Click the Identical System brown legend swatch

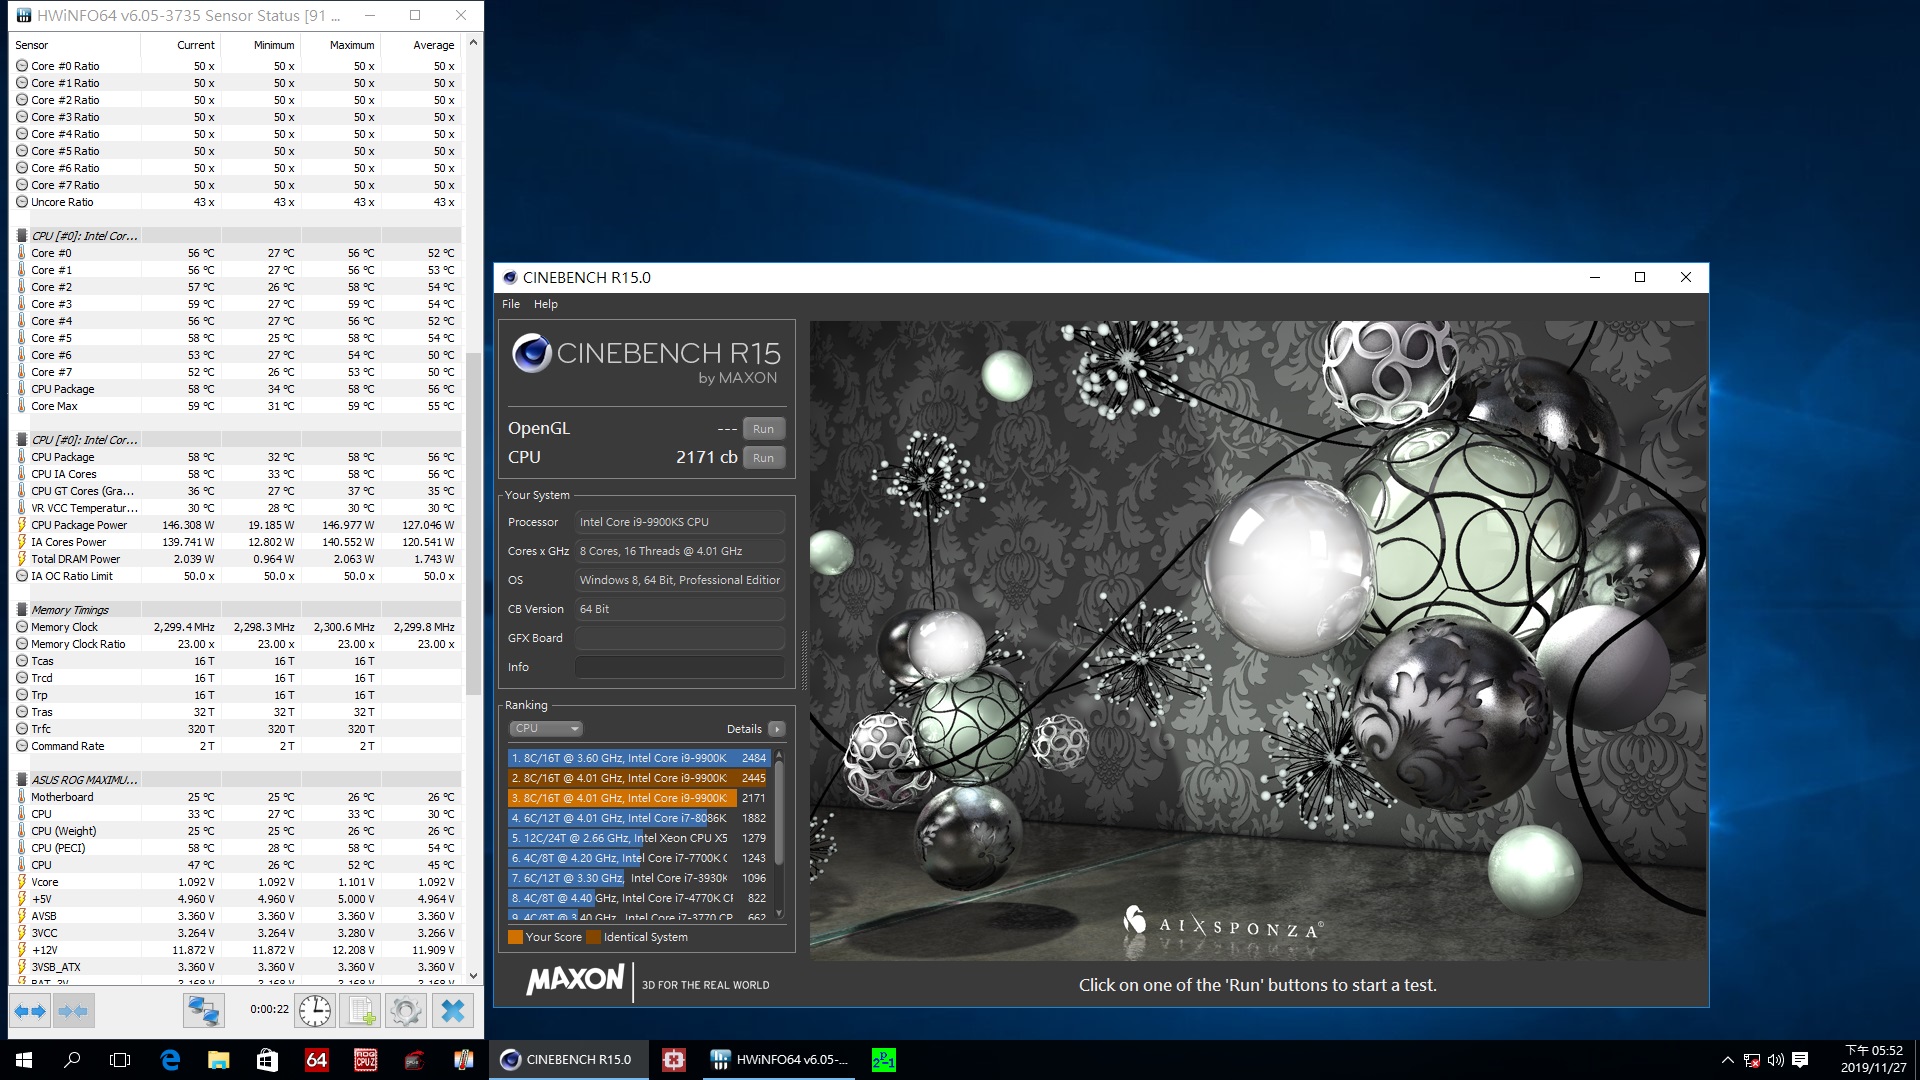[x=593, y=937]
